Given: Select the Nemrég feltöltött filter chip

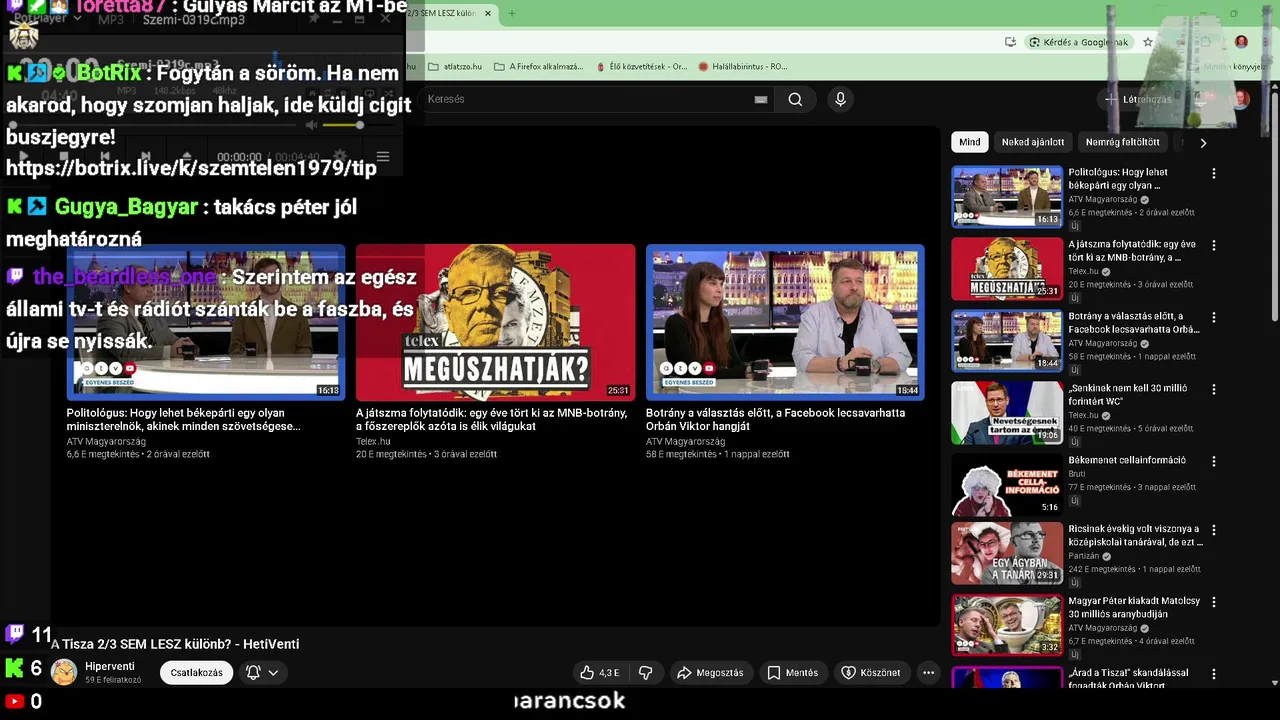Looking at the screenshot, I should 1122,142.
